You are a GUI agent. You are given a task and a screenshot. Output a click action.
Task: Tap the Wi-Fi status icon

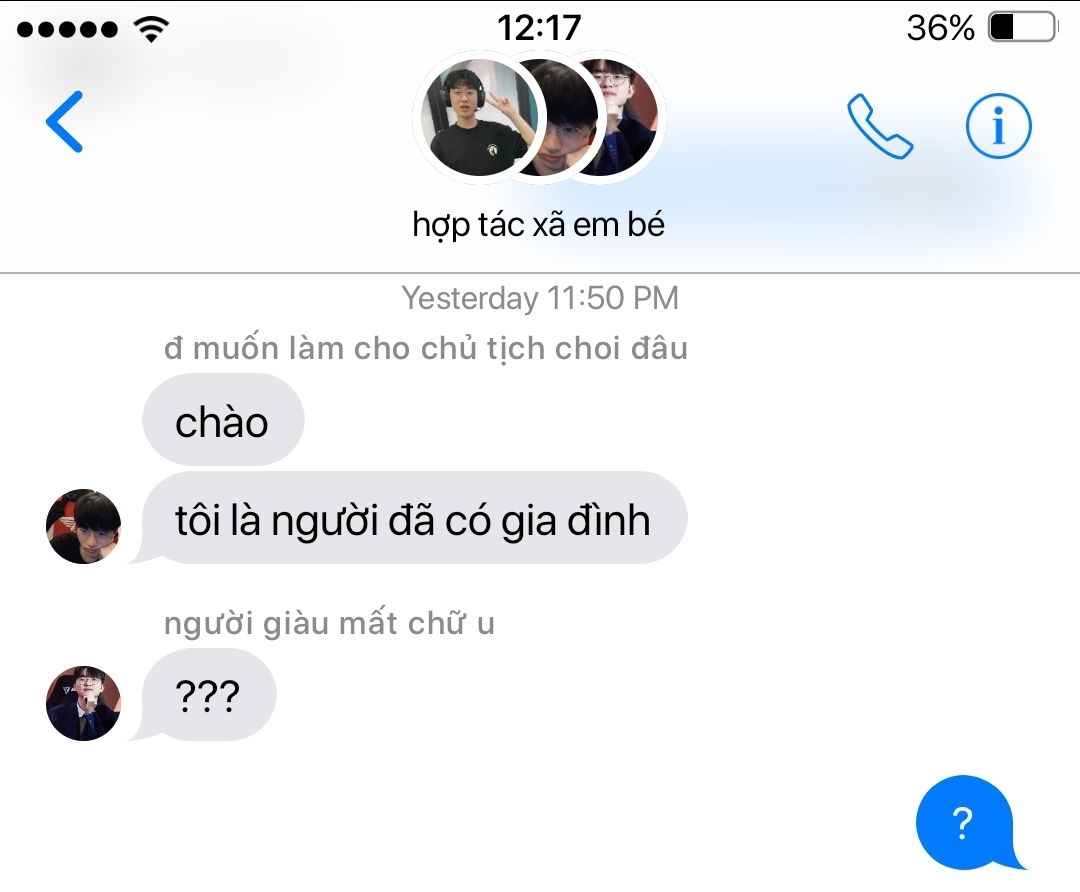tap(152, 29)
